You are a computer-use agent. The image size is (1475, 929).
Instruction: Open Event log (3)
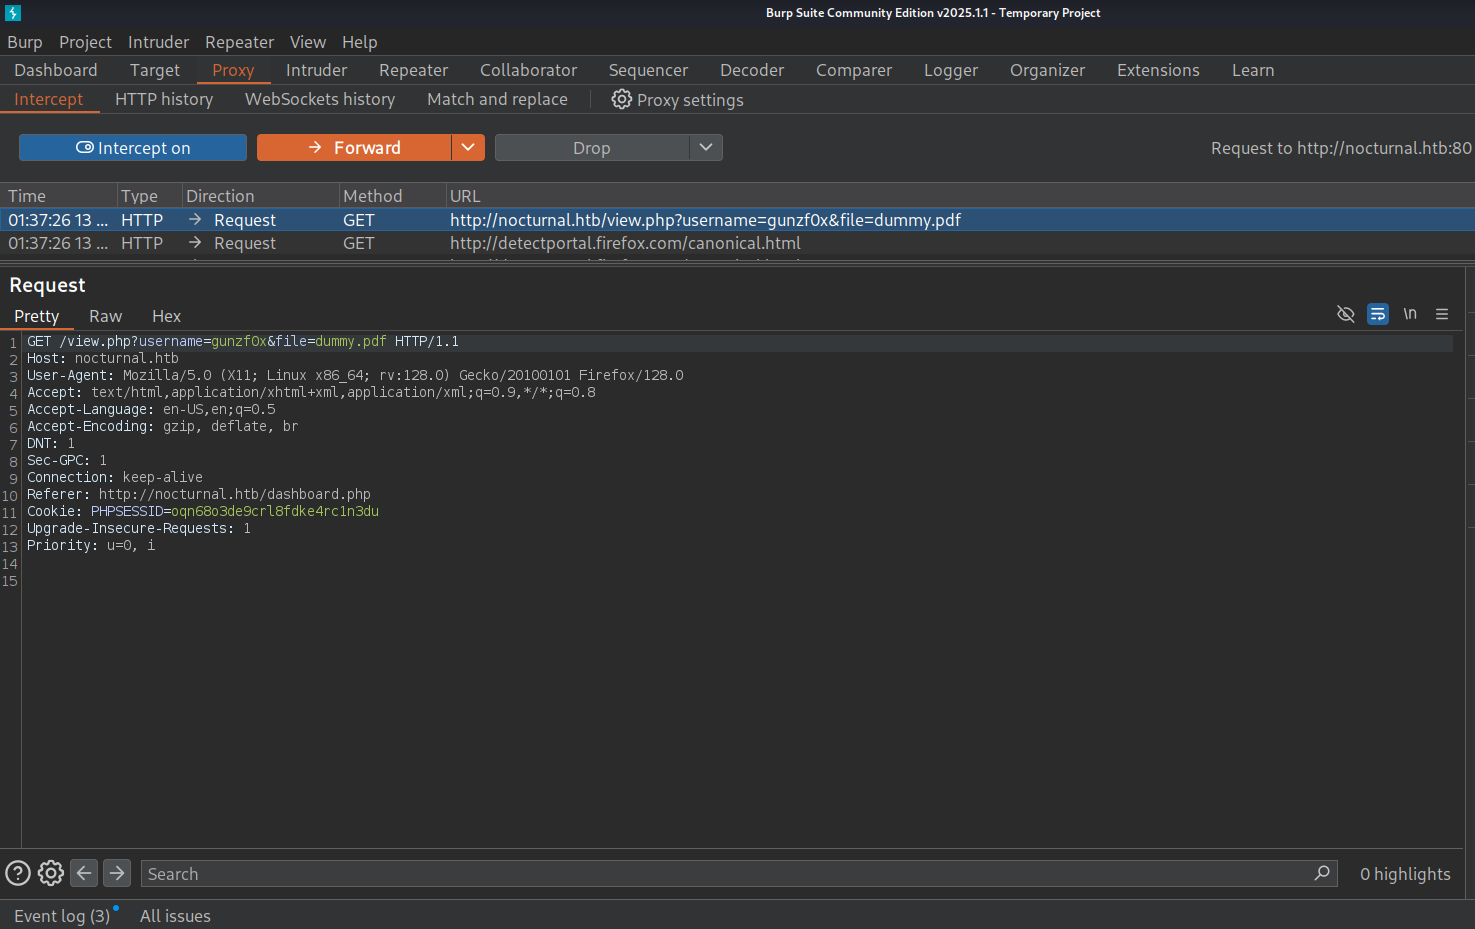(62, 916)
